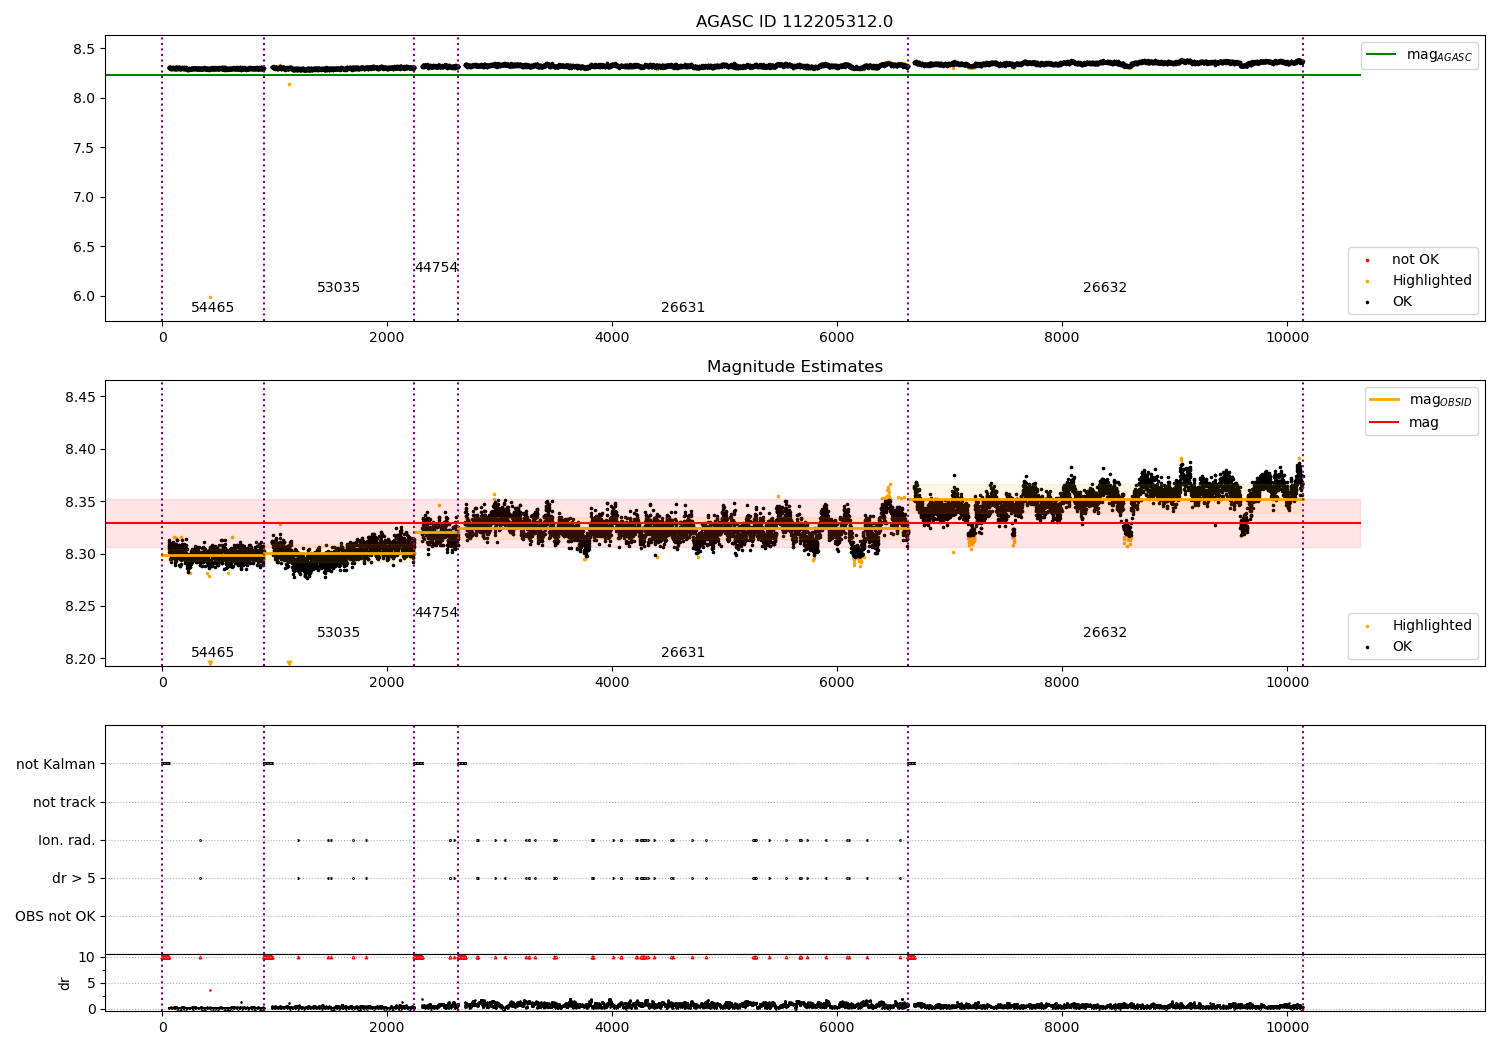Click the 'Ion. rad.' axis label
1500x1050 pixels.
click(x=67, y=841)
